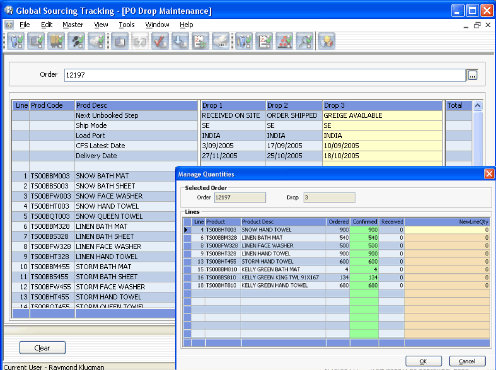The image size is (496, 370).
Task: Click the magnifying glass with check toolbar icon
Action: tap(305, 41)
